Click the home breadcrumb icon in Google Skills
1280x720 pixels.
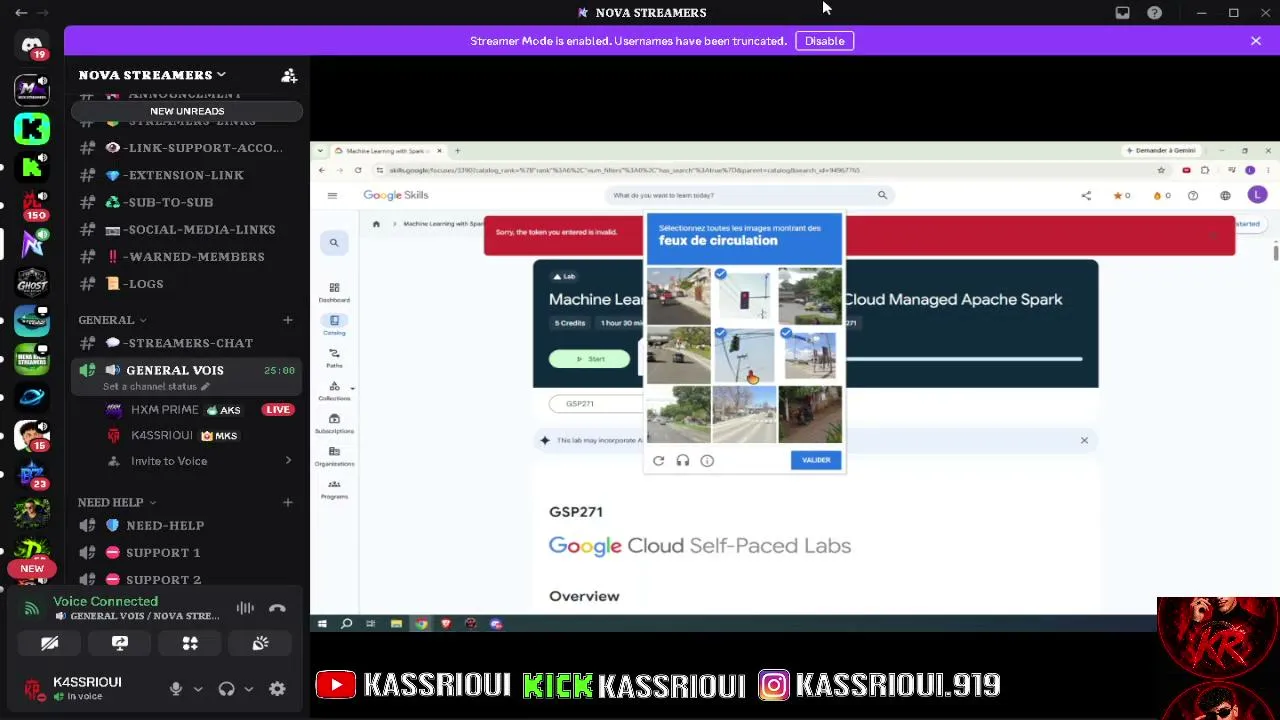tap(376, 224)
